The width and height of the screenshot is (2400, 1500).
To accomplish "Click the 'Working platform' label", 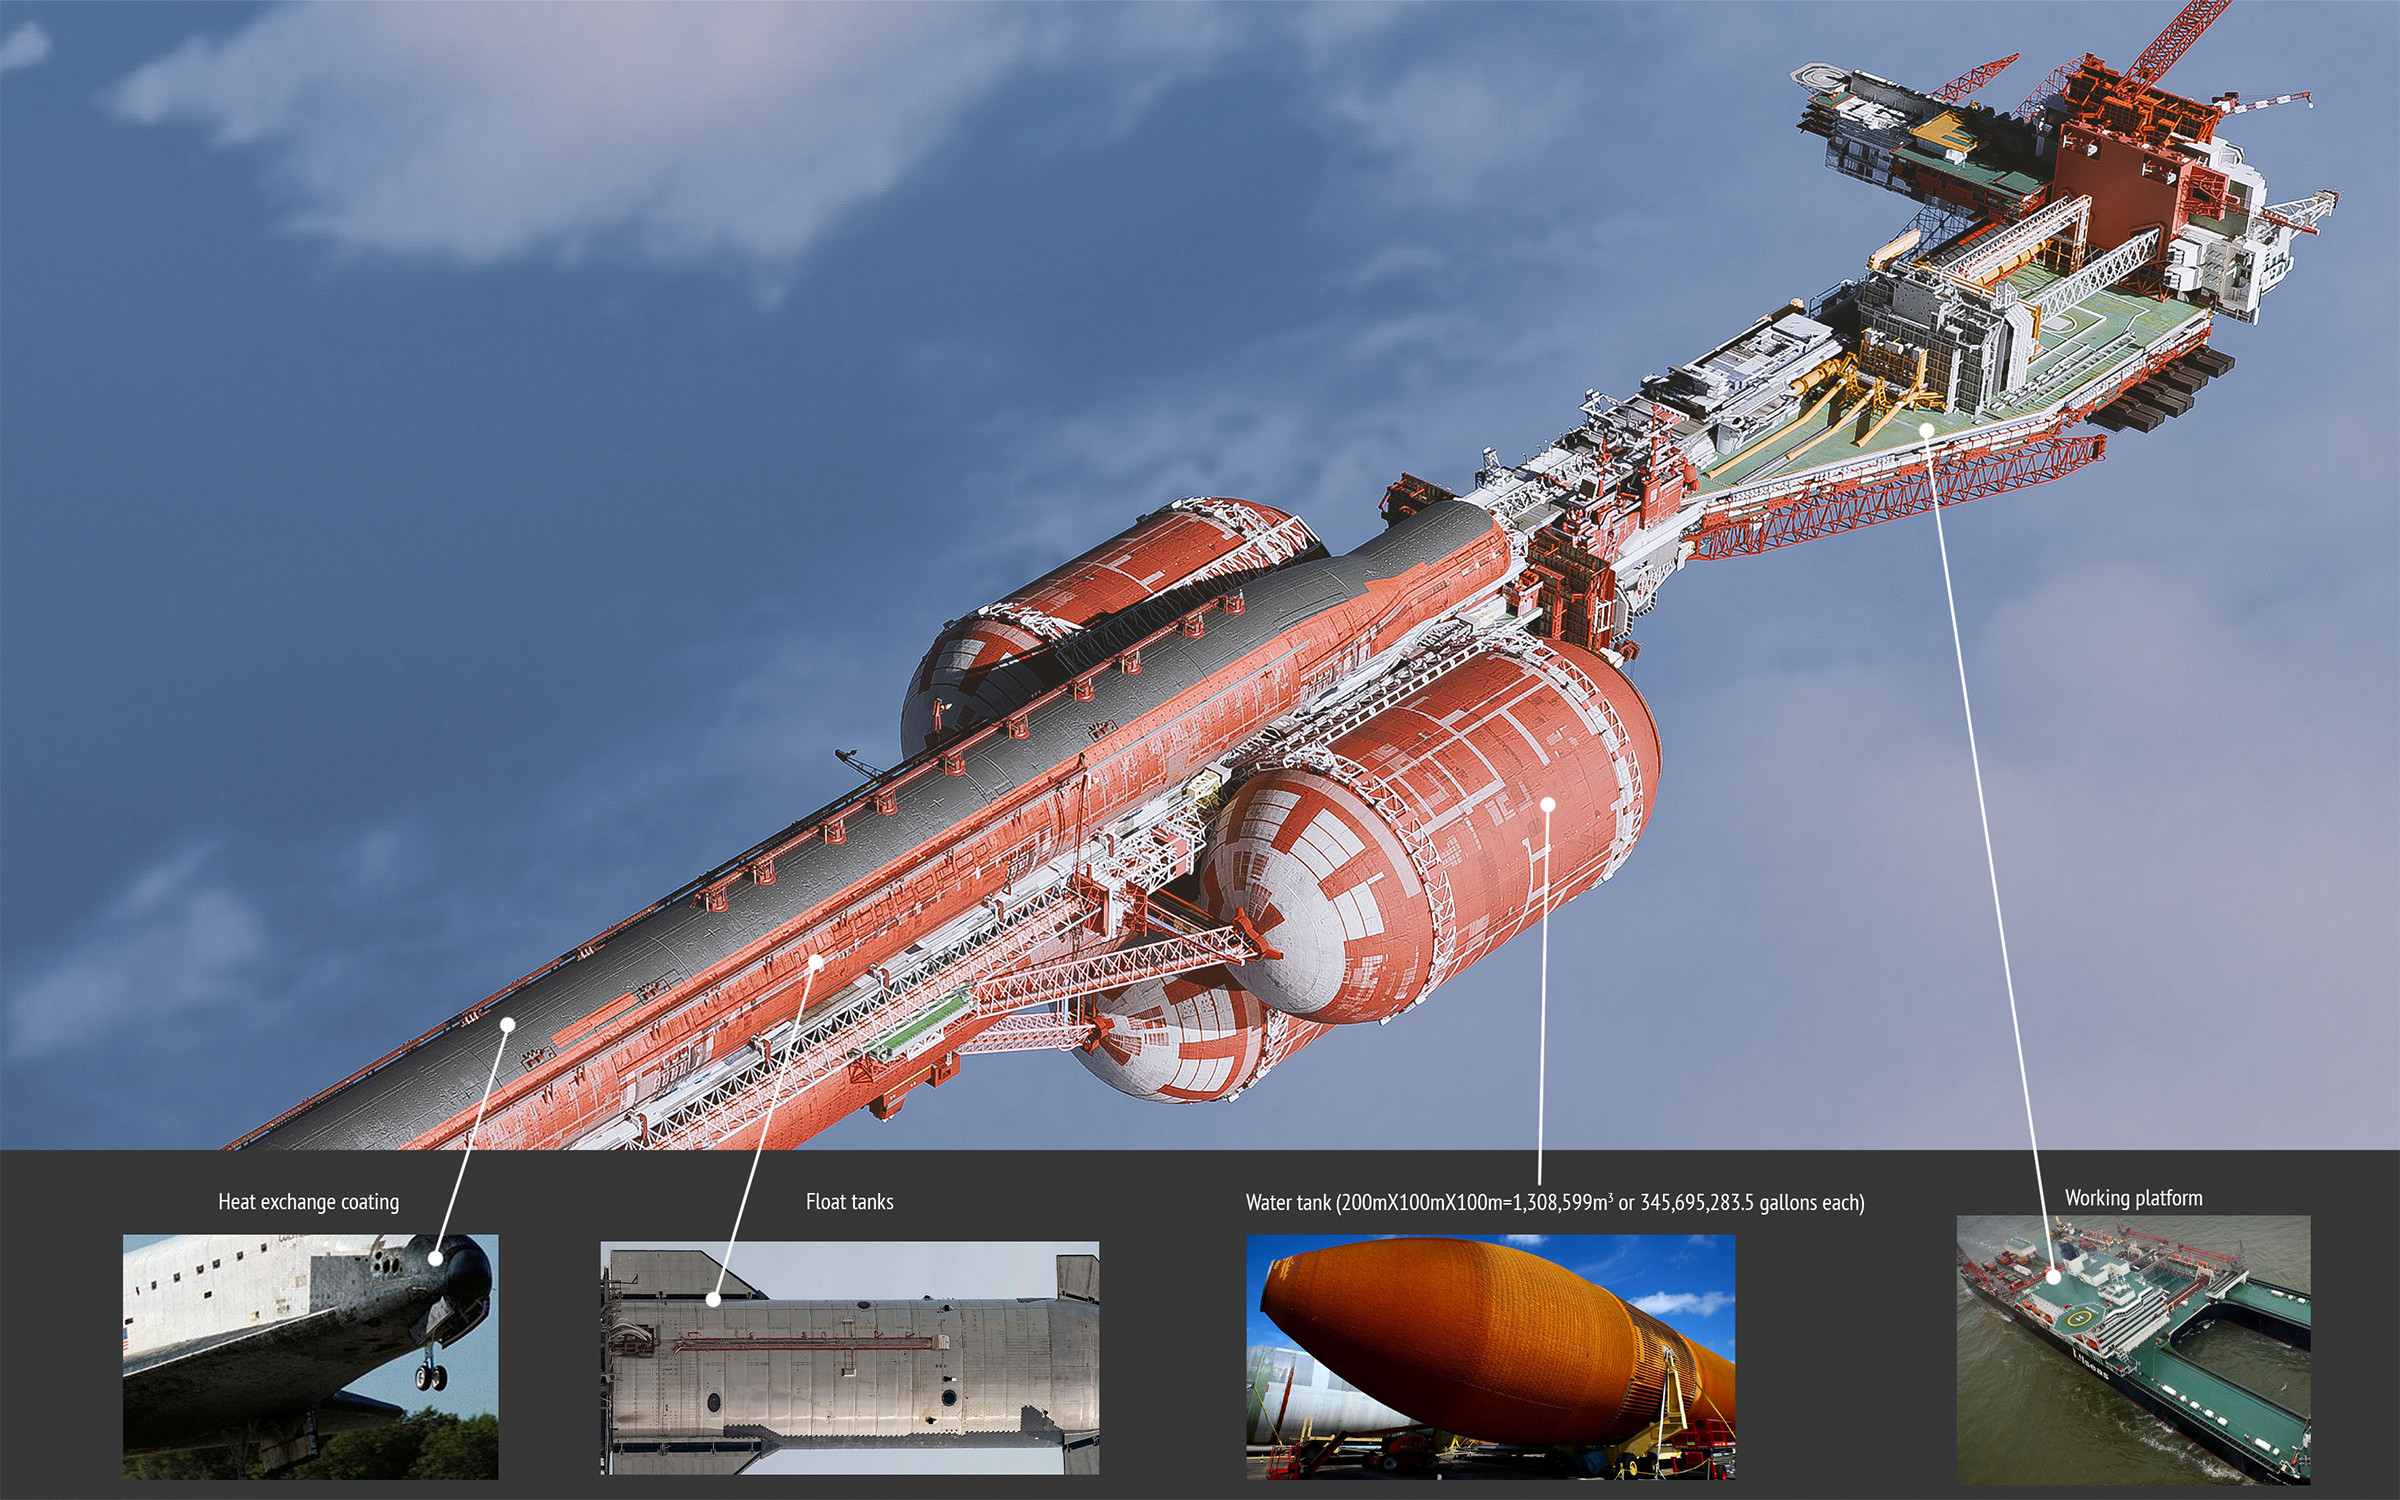I will pos(2133,1198).
